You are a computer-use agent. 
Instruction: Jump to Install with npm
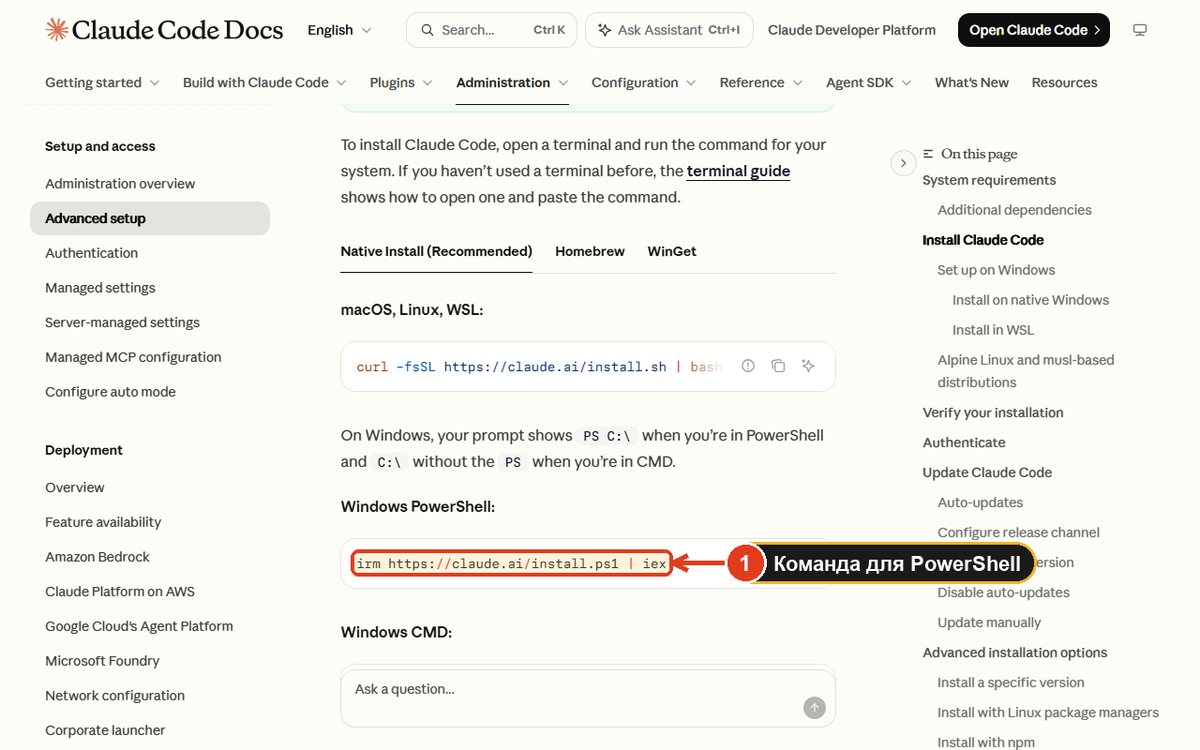pos(986,742)
